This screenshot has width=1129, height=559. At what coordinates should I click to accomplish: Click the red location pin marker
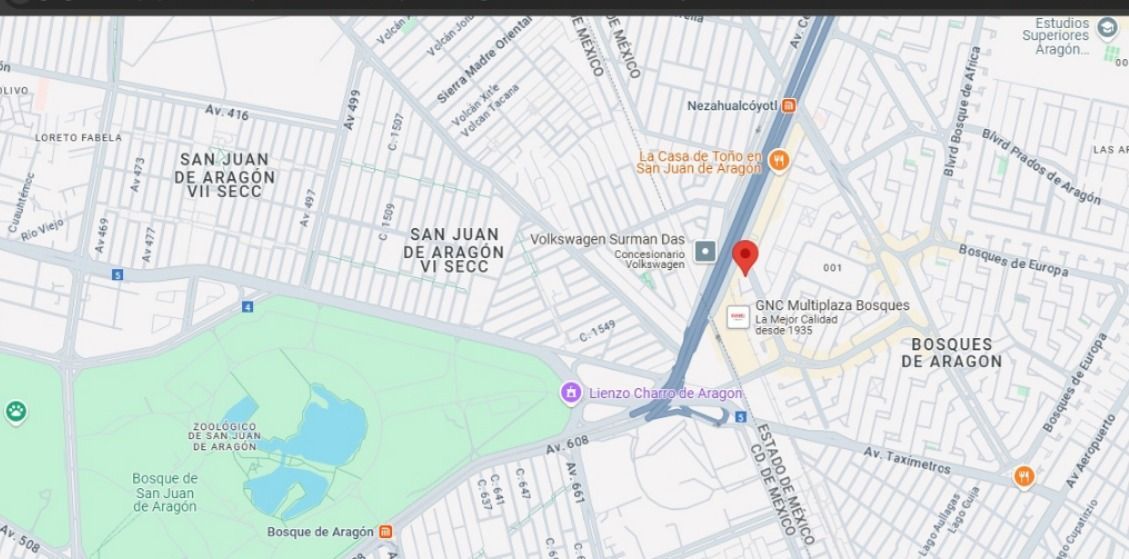pyautogui.click(x=745, y=257)
